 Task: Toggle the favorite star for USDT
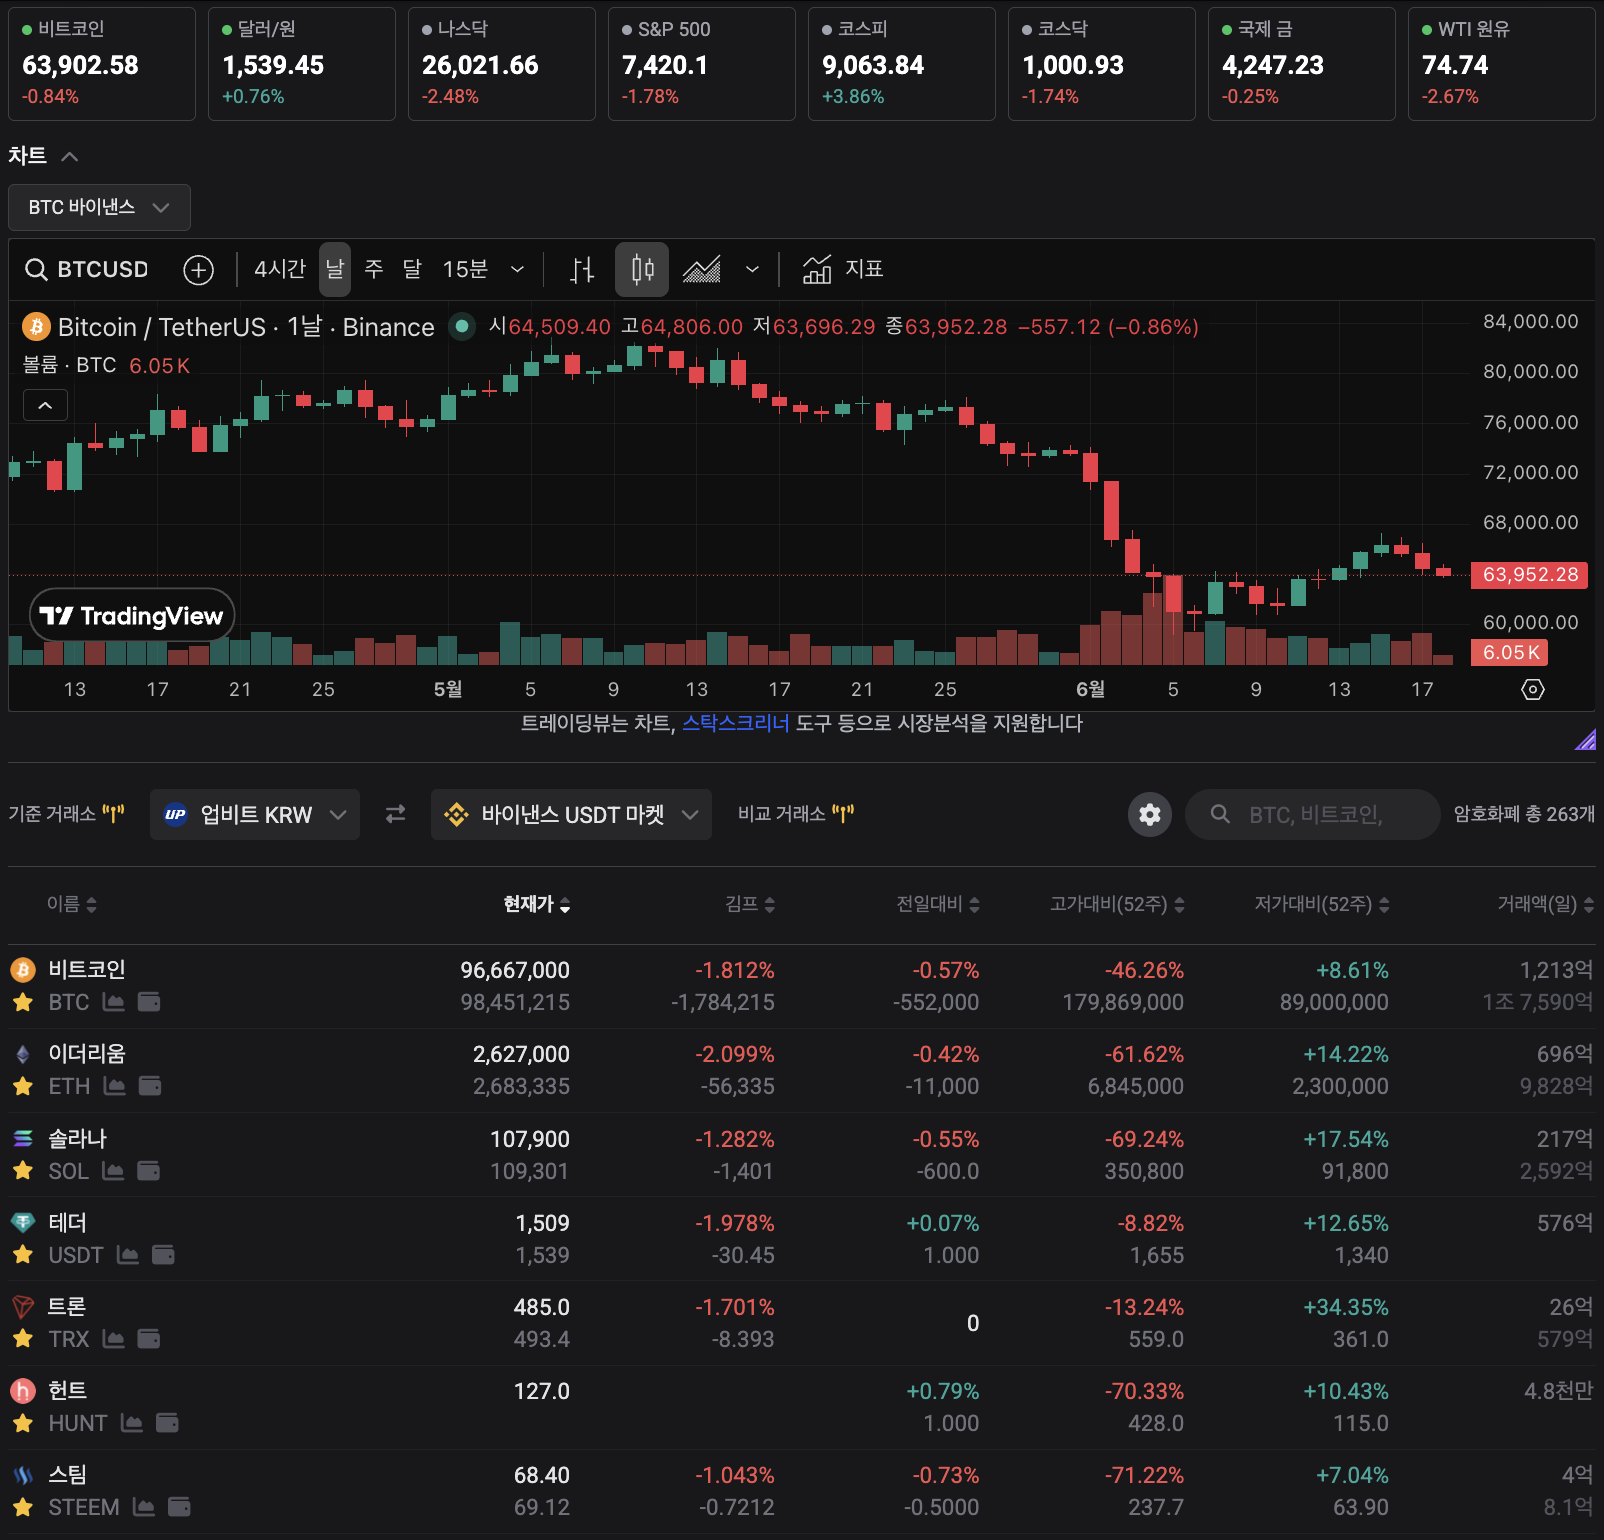(x=23, y=1255)
